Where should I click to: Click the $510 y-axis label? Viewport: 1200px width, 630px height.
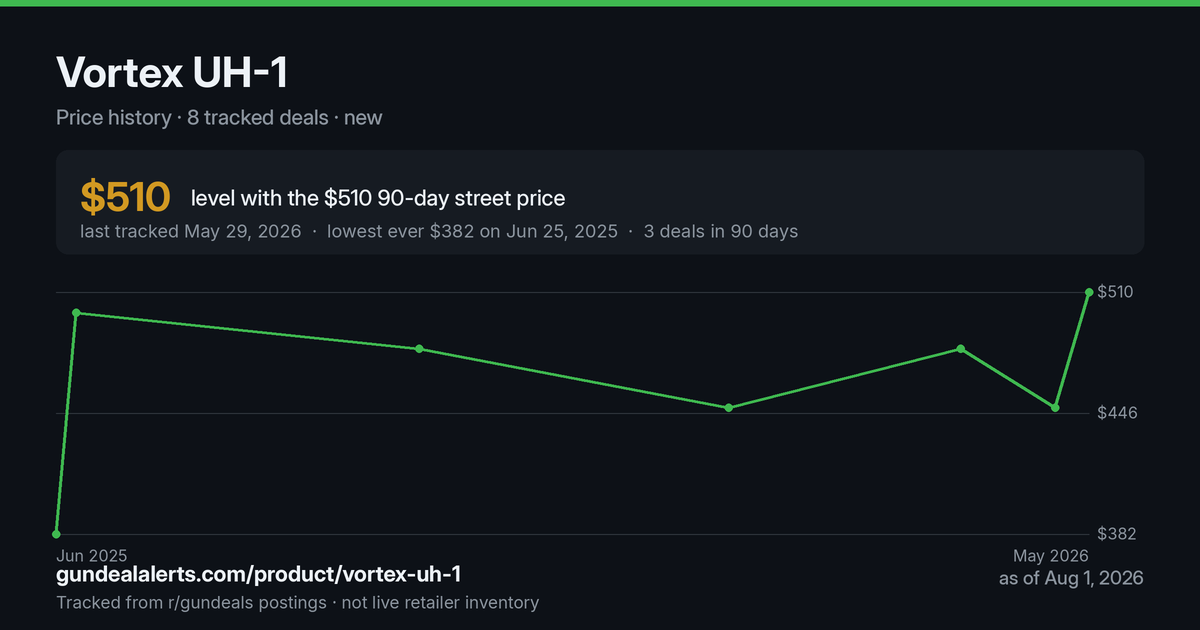click(x=1115, y=292)
